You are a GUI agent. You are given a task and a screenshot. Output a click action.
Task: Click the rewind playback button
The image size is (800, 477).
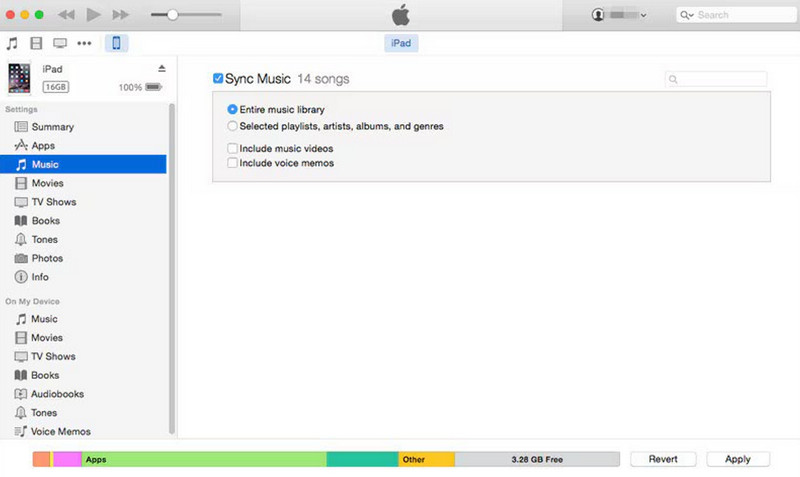pos(66,15)
